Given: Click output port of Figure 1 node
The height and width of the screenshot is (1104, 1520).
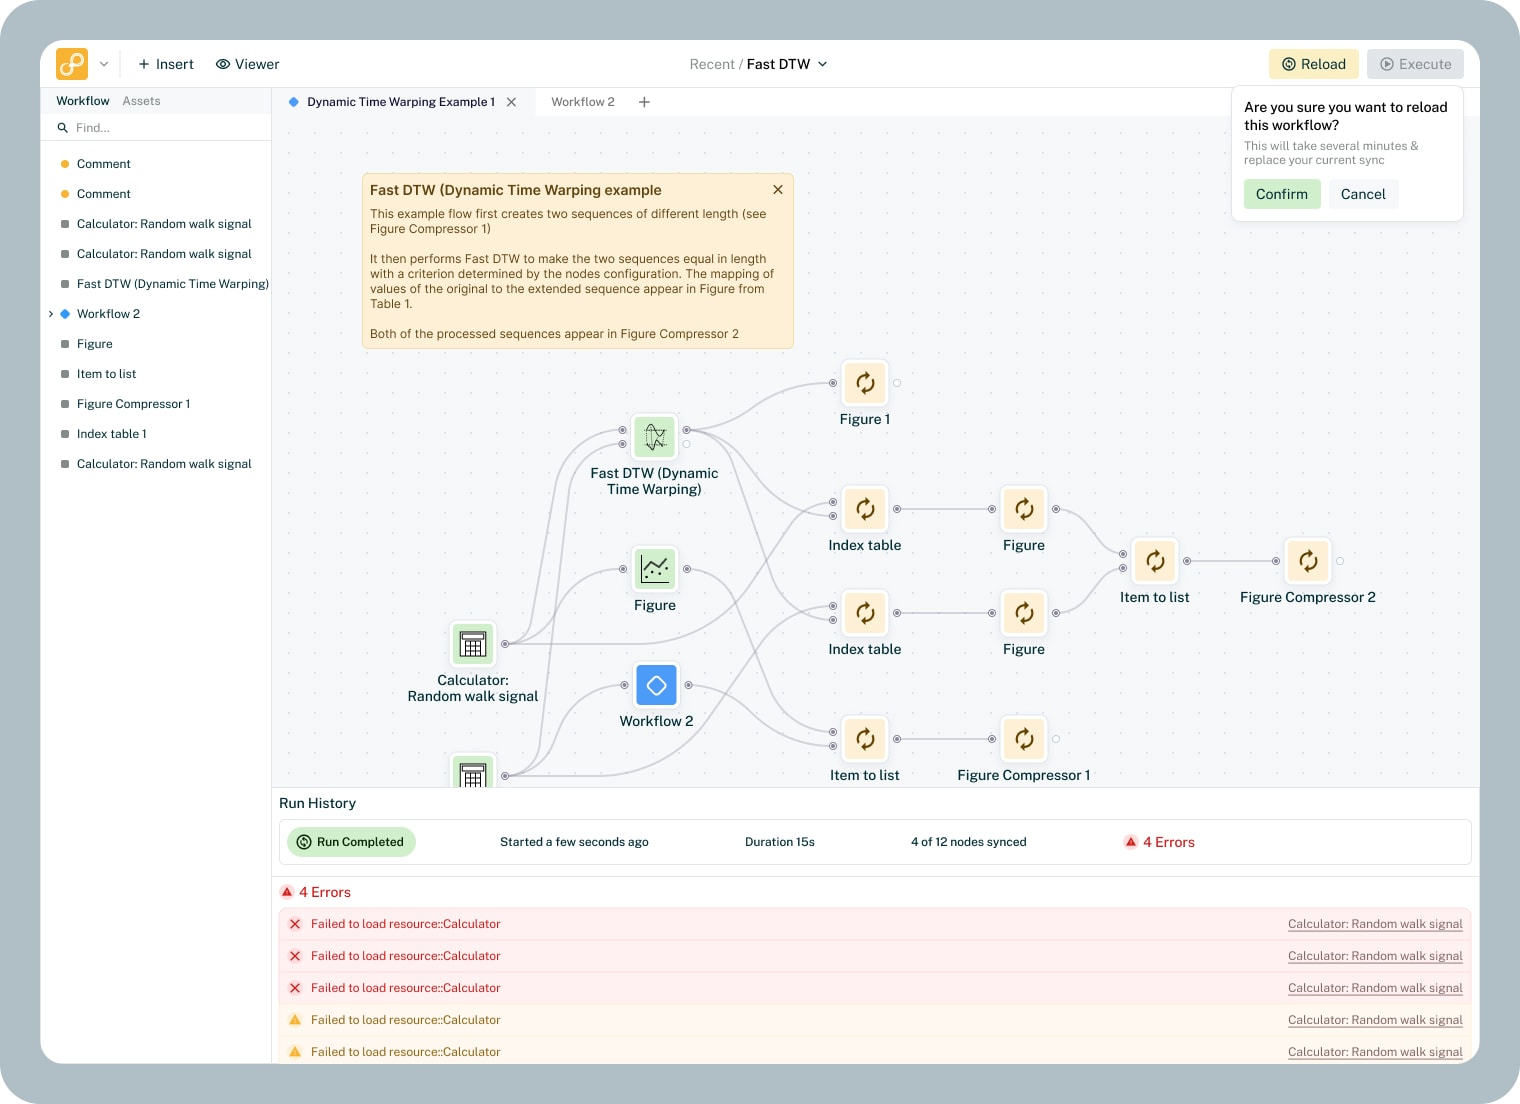Looking at the screenshot, I should pos(897,383).
